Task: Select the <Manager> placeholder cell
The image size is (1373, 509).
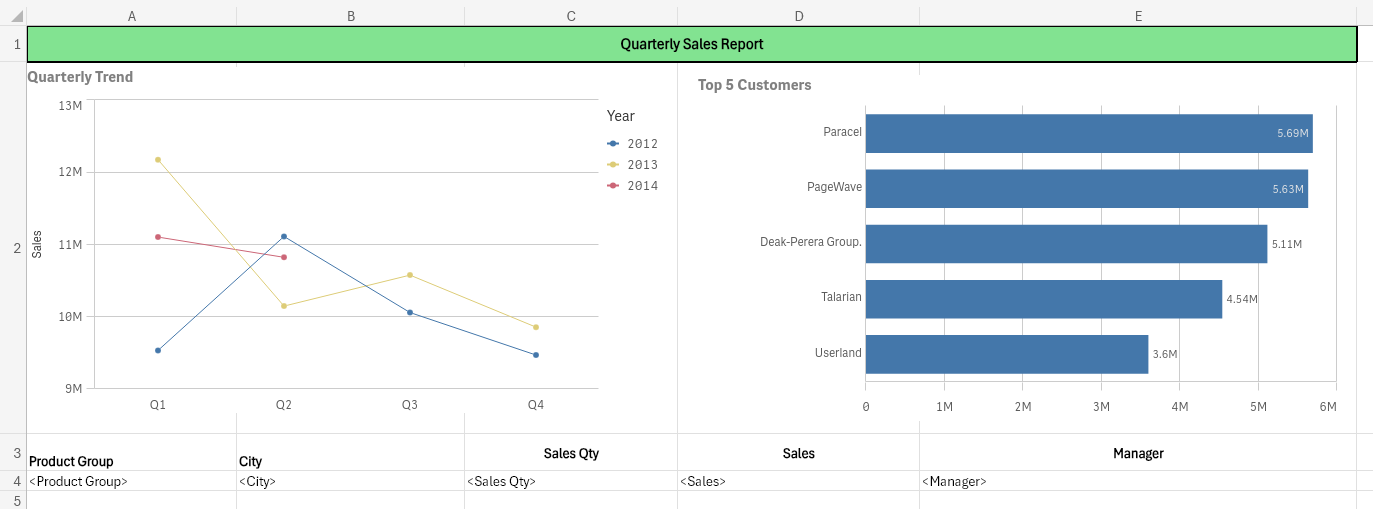Action: pos(1137,481)
